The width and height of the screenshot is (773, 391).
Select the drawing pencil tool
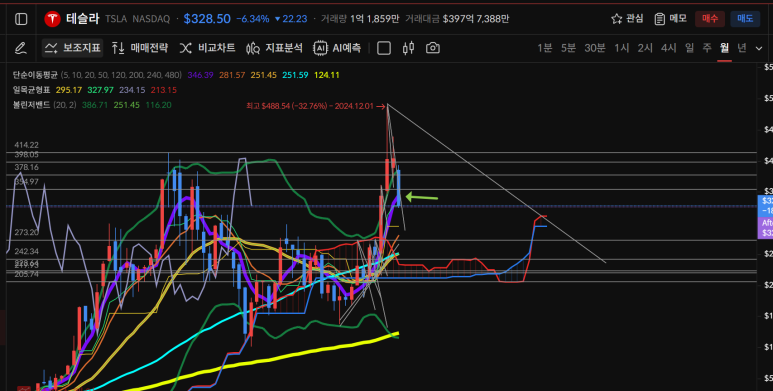point(20,48)
